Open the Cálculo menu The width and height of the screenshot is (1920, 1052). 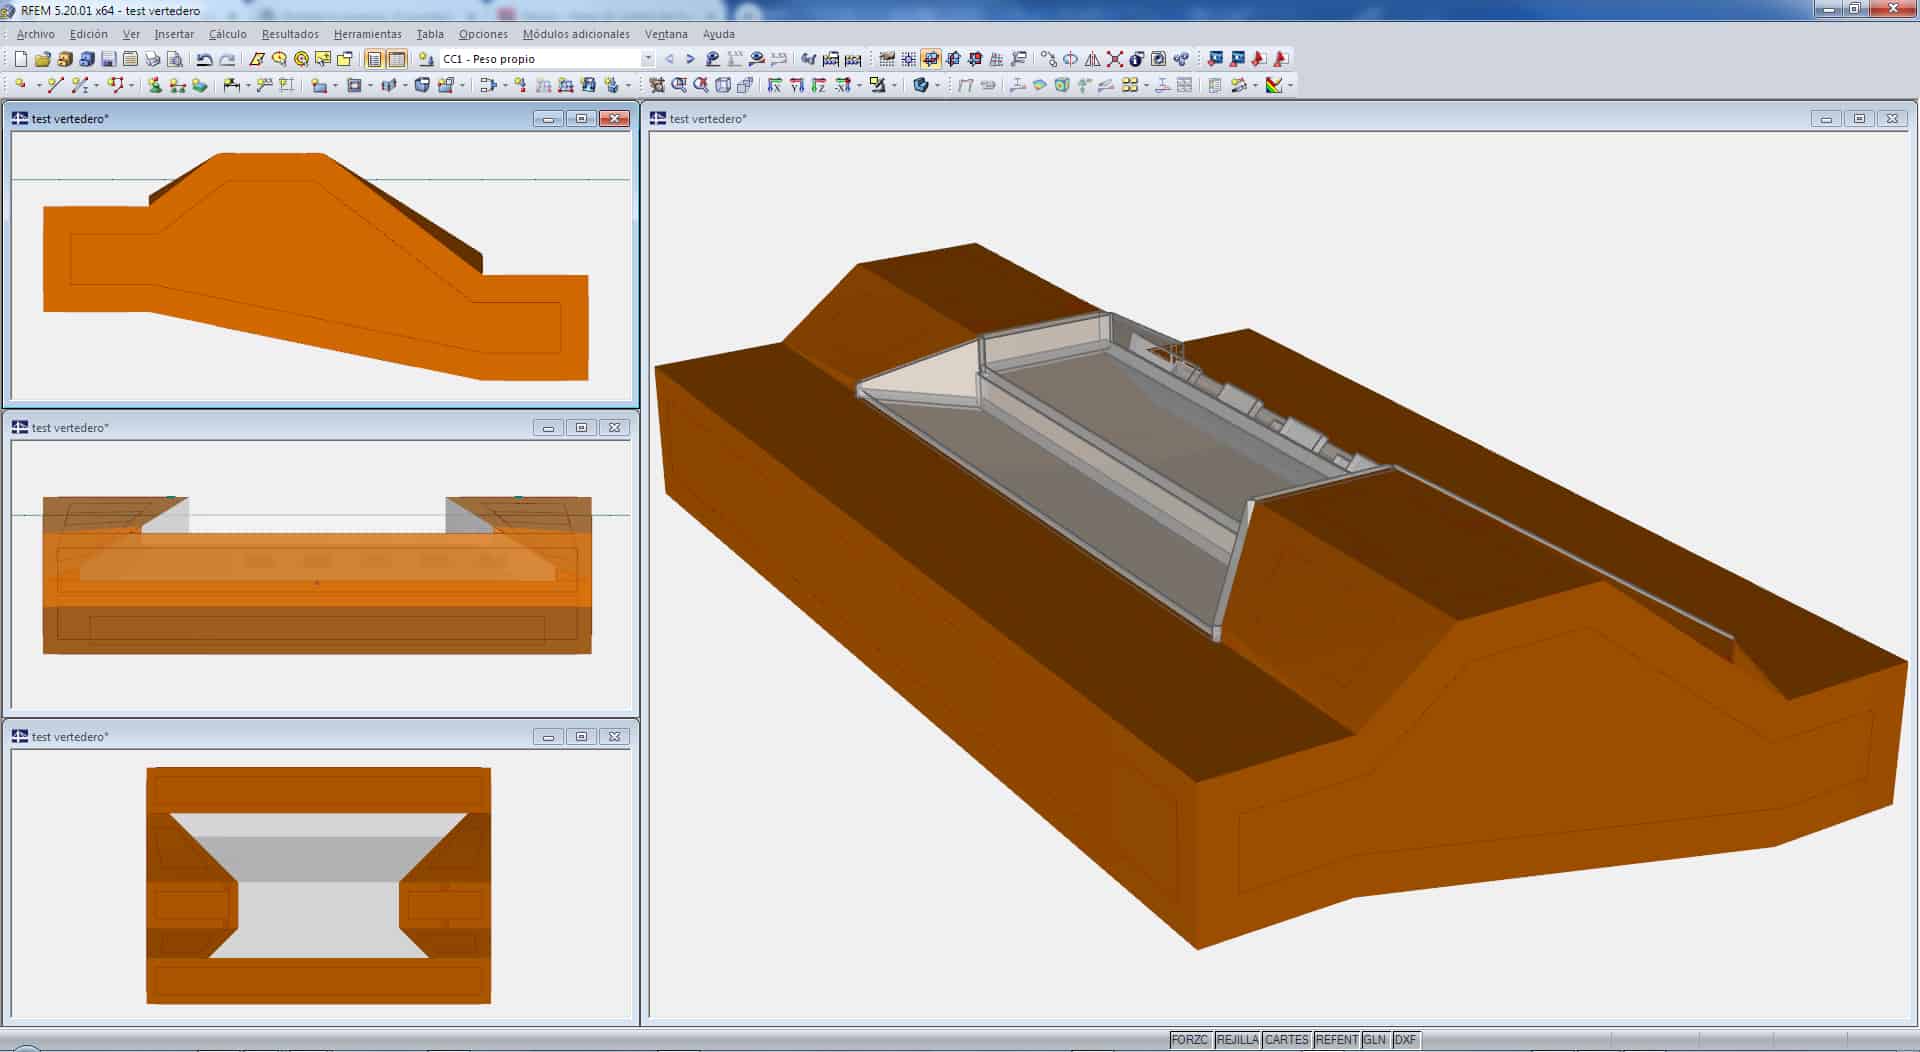tap(227, 34)
